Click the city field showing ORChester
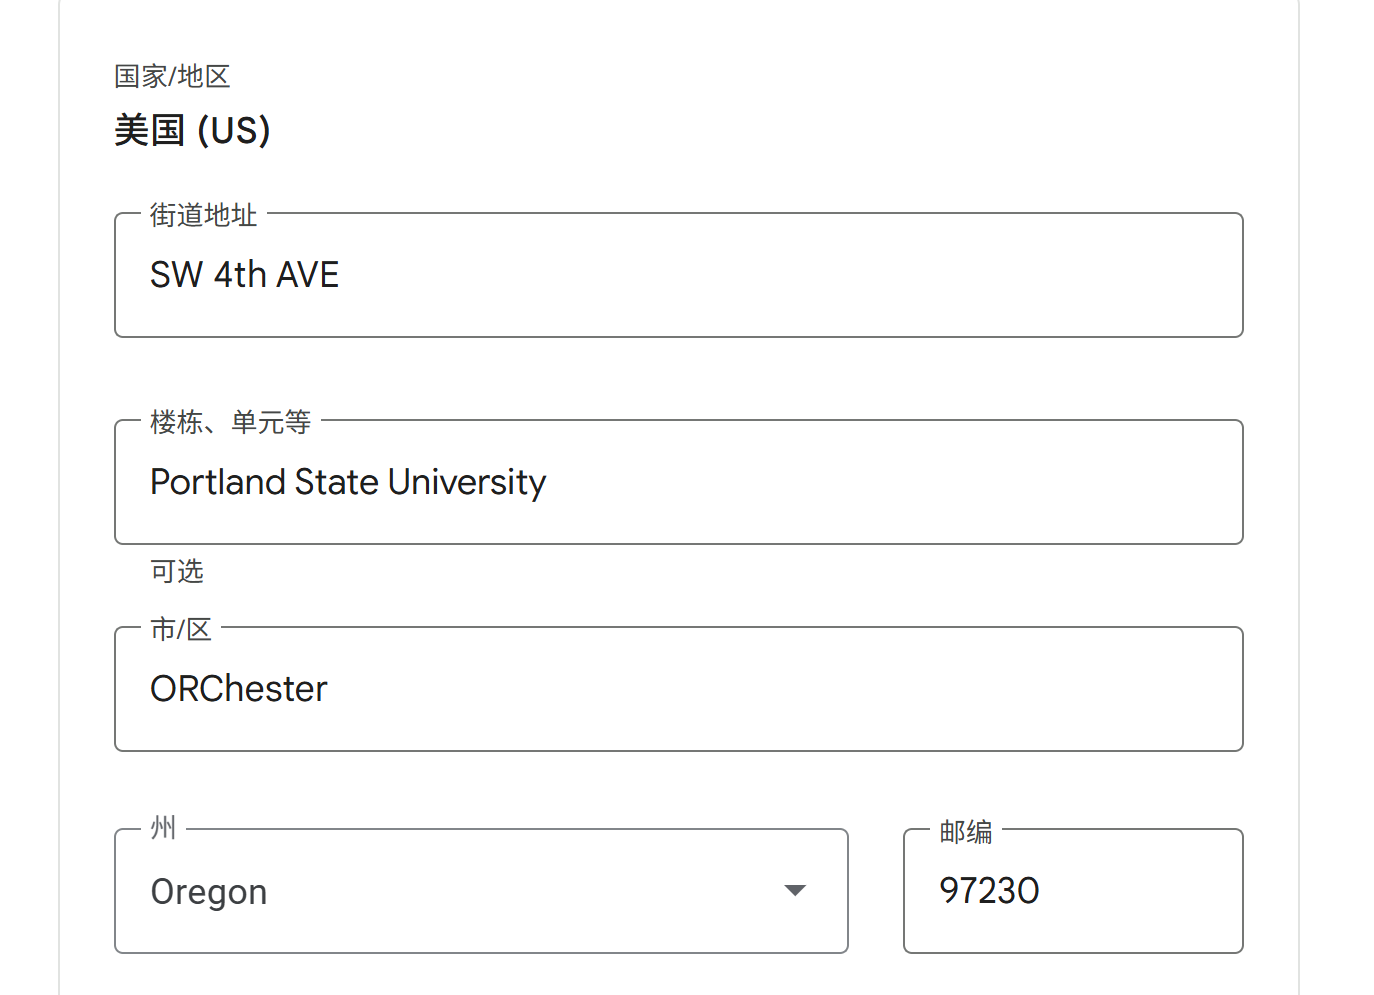The image size is (1374, 995). (x=678, y=689)
